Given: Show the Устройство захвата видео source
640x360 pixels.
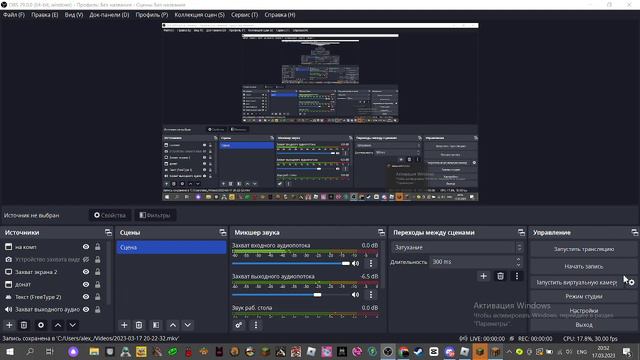Looking at the screenshot, I should (86, 260).
